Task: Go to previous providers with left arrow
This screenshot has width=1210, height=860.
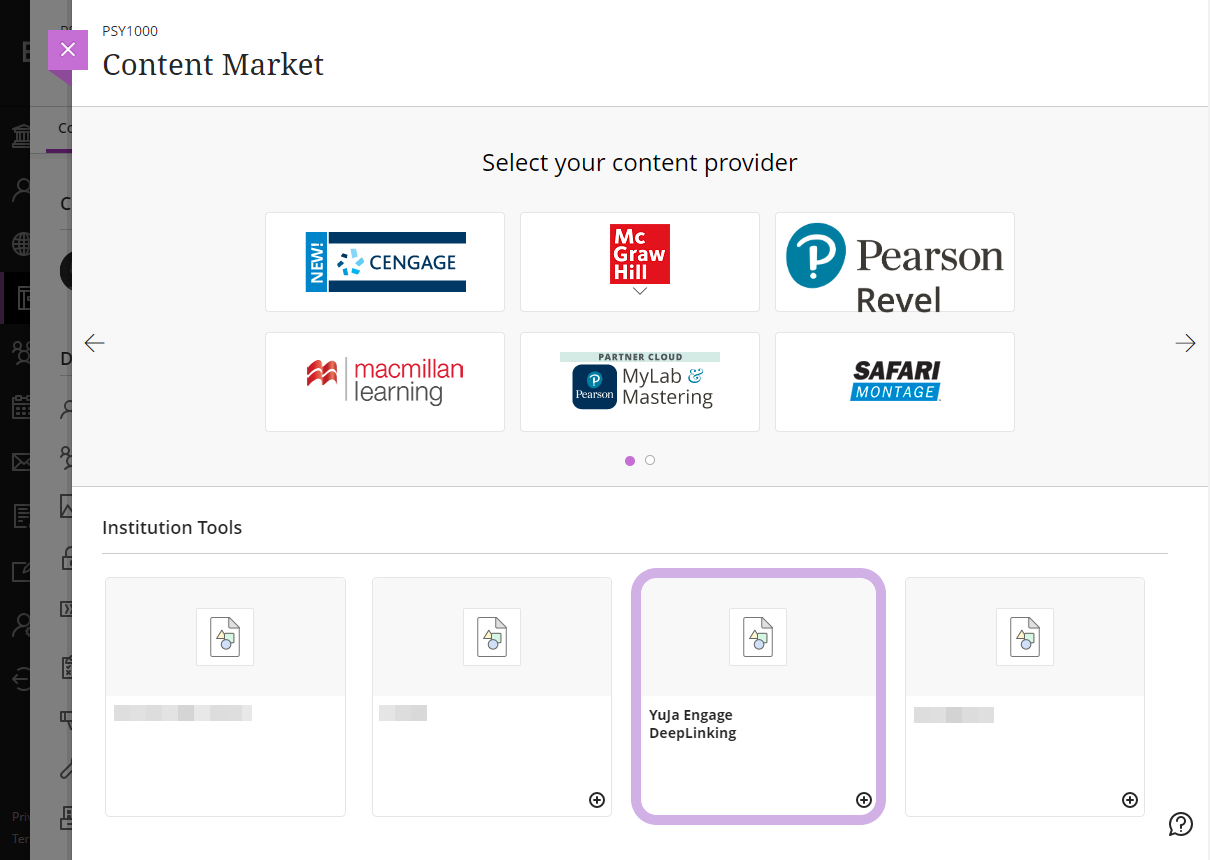Action: point(94,343)
